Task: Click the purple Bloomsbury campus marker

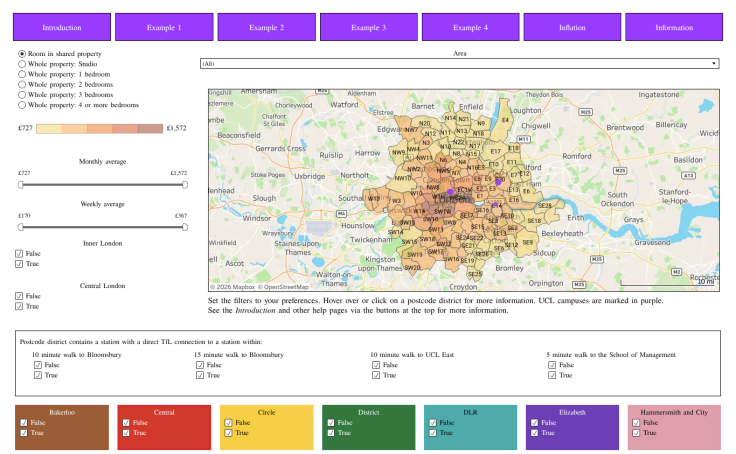Action: (450, 192)
